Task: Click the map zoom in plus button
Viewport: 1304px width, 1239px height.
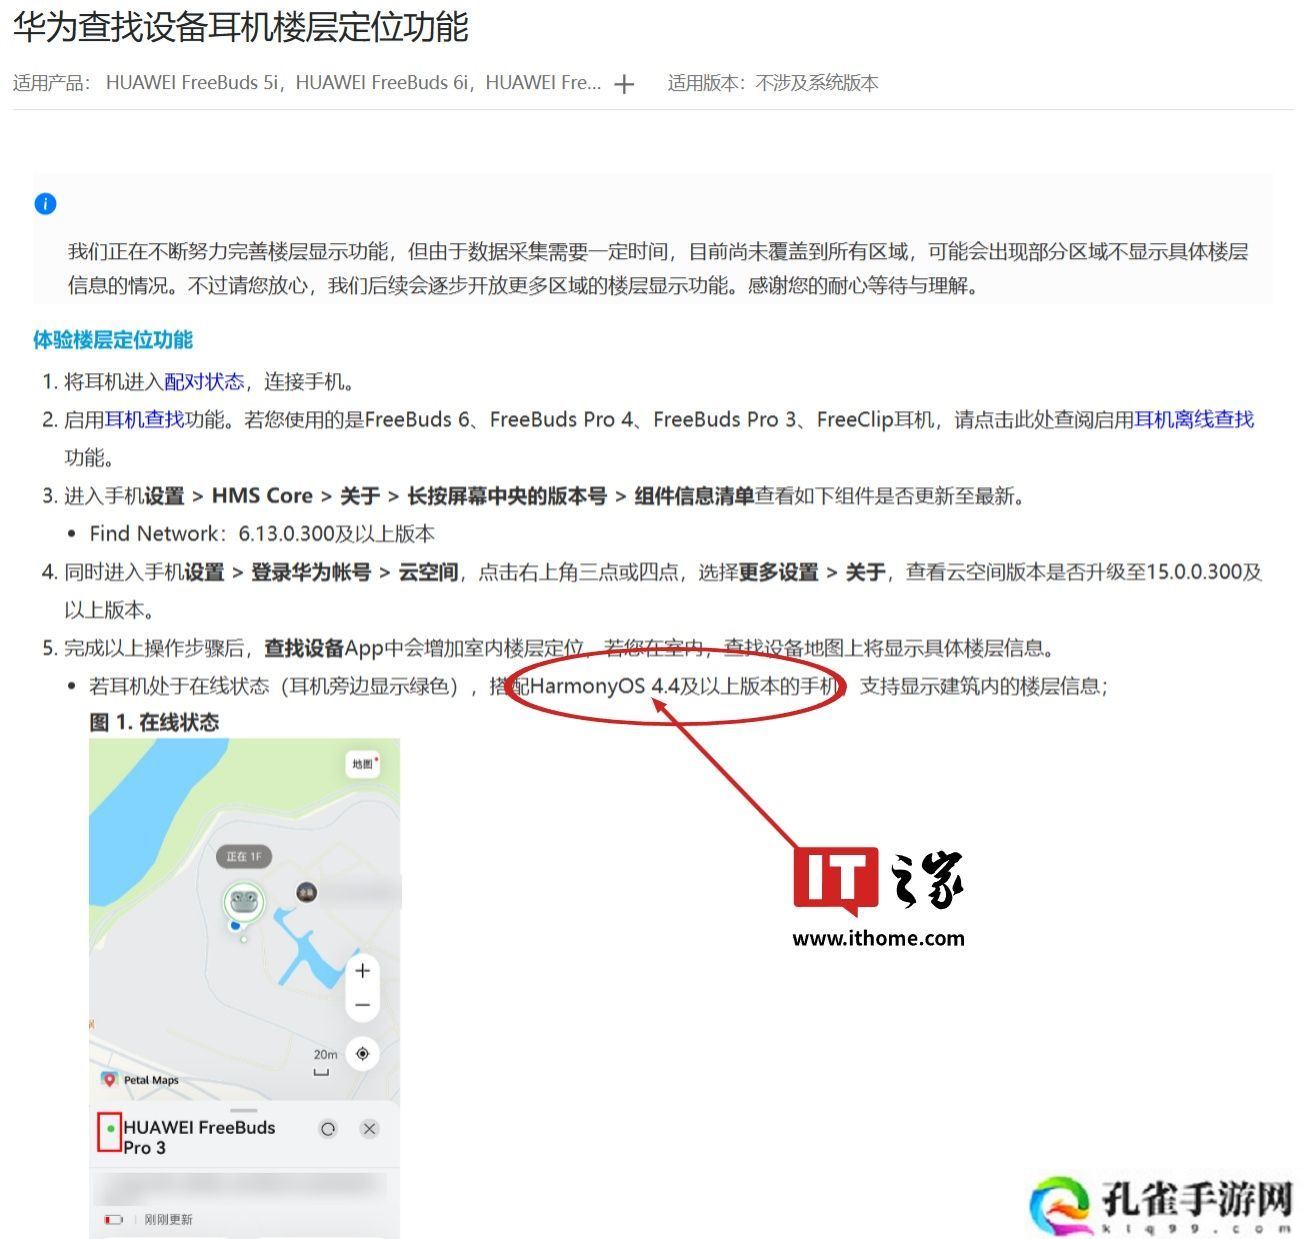Action: (x=362, y=970)
